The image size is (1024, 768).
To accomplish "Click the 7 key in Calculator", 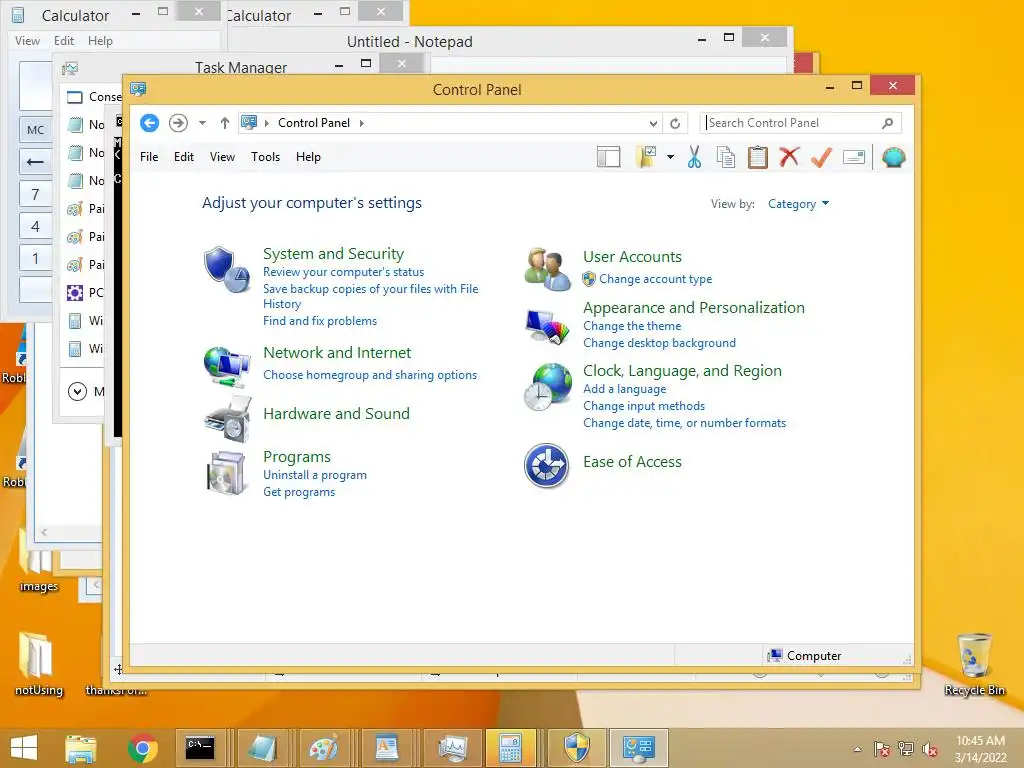I will pyautogui.click(x=35, y=194).
